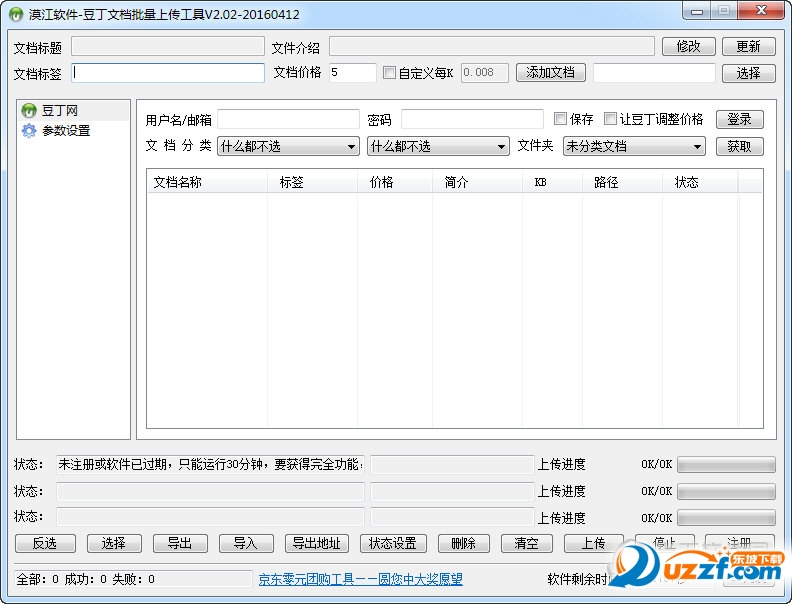Screen dimensions: 792x604
Task: Check 让豆丁调整价格 option
Action: pos(610,119)
